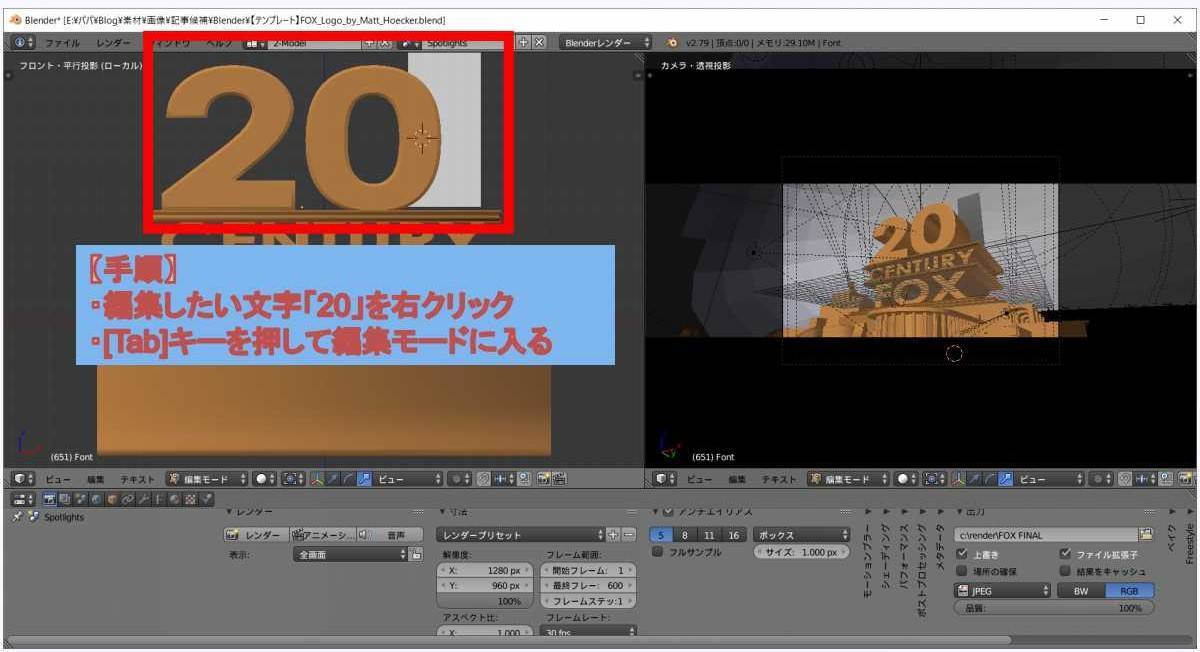The width and height of the screenshot is (1200, 652).
Task: Open the ファイル menu in top bar
Action: 62,43
